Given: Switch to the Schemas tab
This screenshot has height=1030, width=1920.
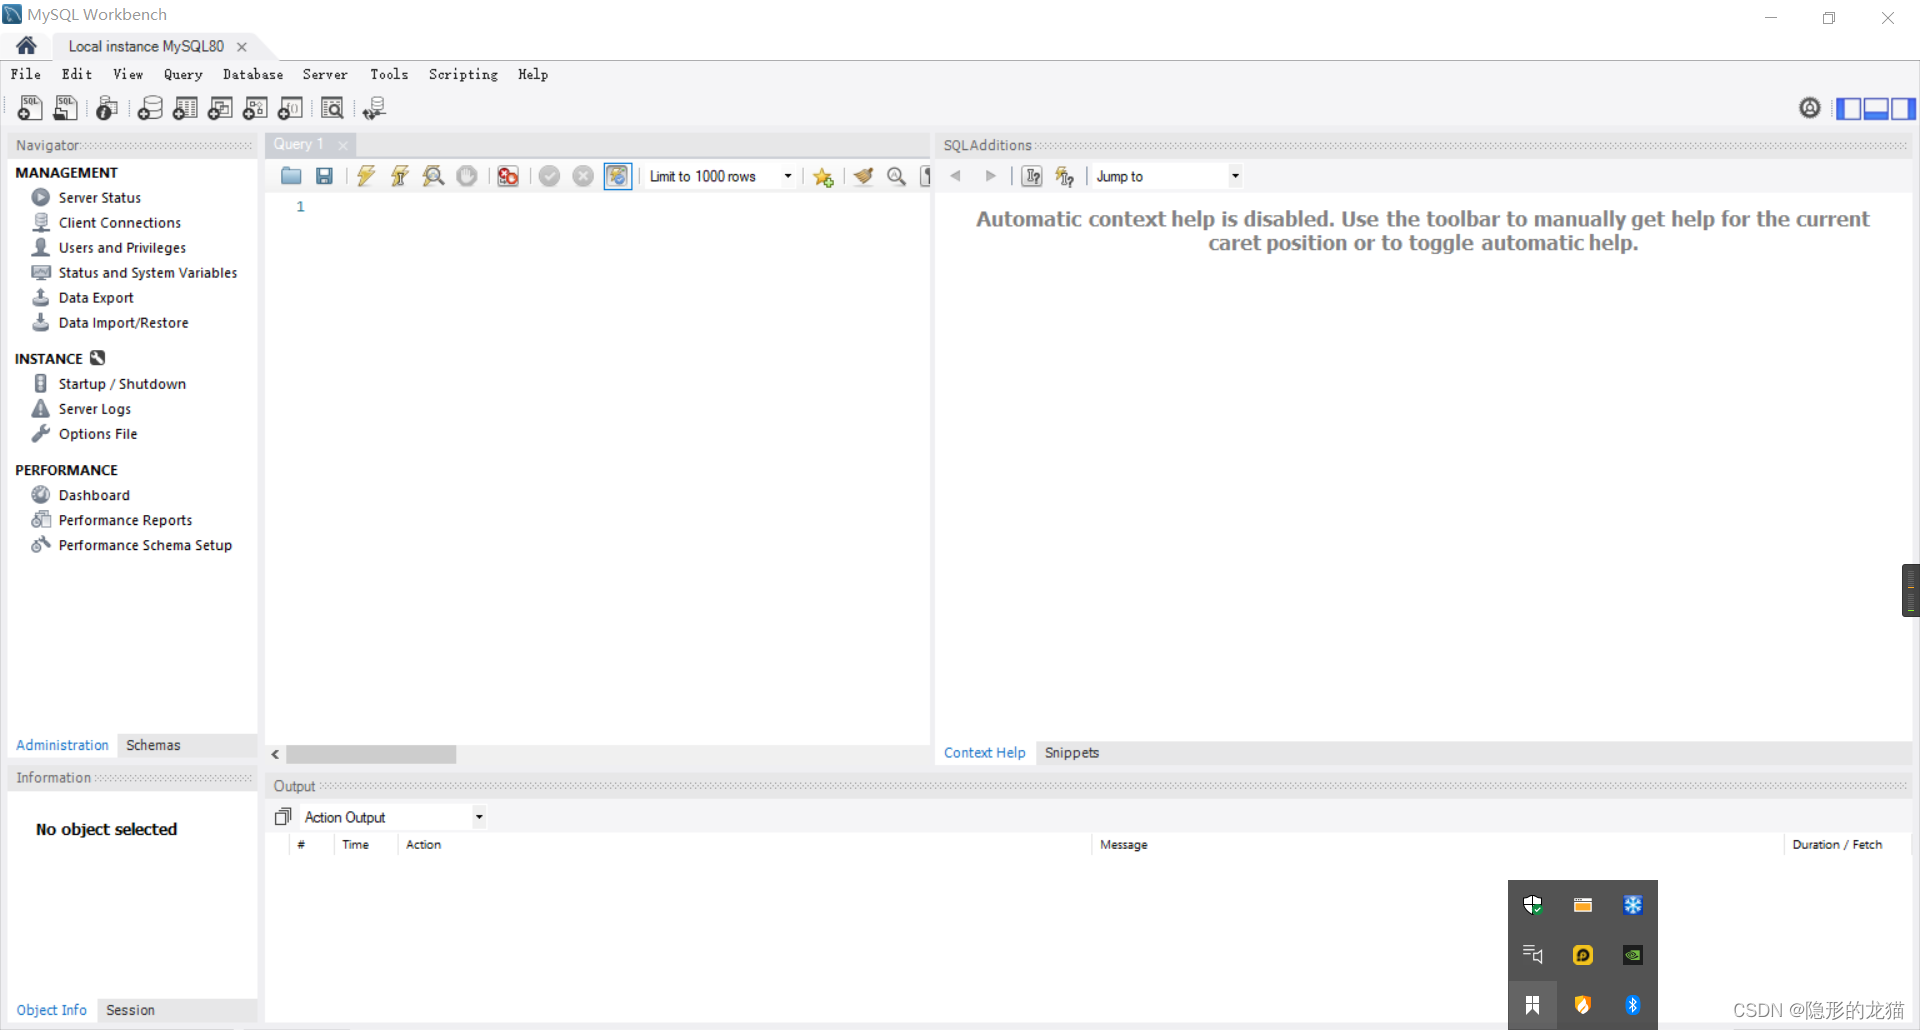Looking at the screenshot, I should 153,745.
